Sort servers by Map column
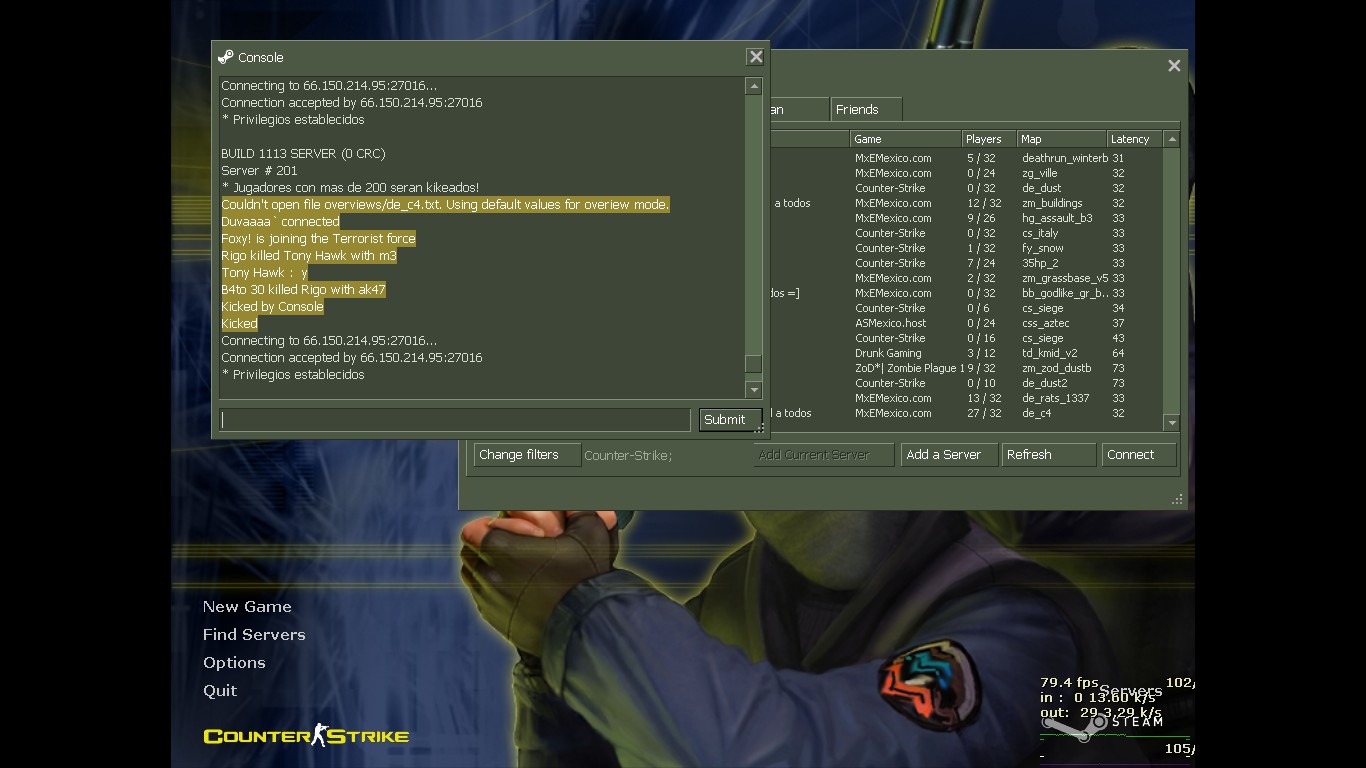Screen dimensions: 1366x768 1061,139
